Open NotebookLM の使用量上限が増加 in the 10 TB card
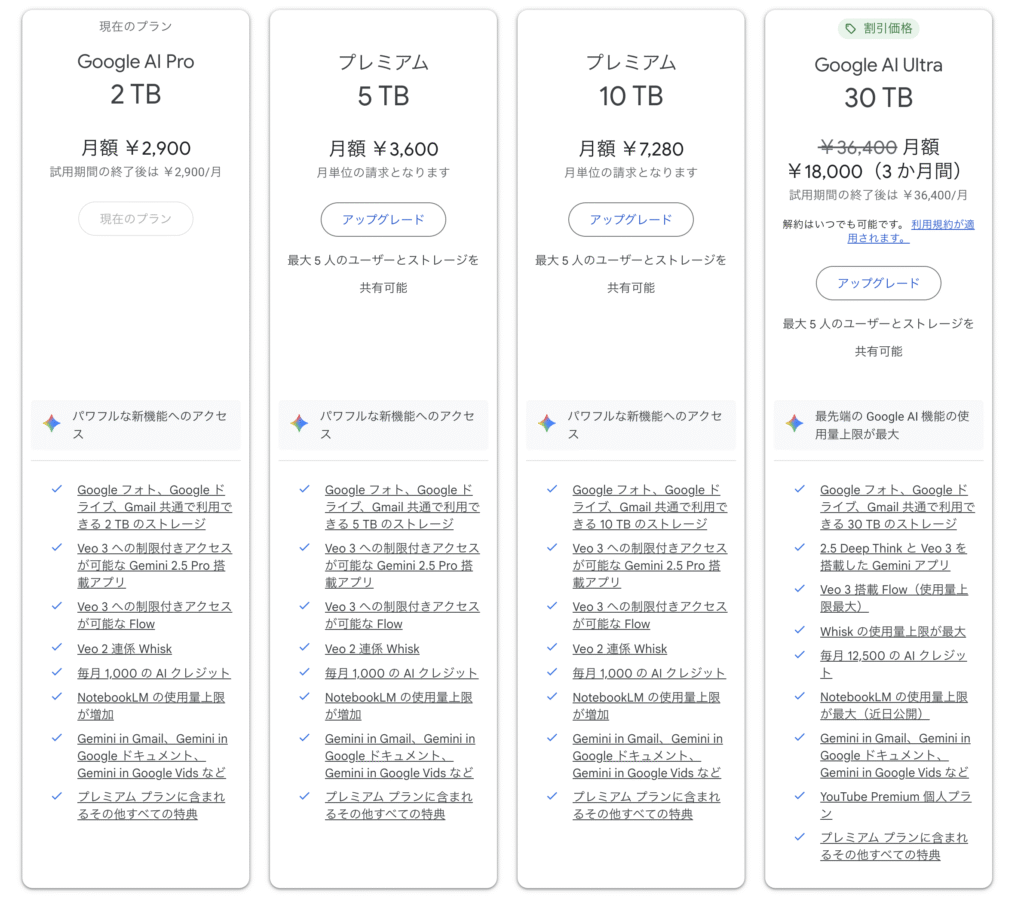 pyautogui.click(x=646, y=706)
